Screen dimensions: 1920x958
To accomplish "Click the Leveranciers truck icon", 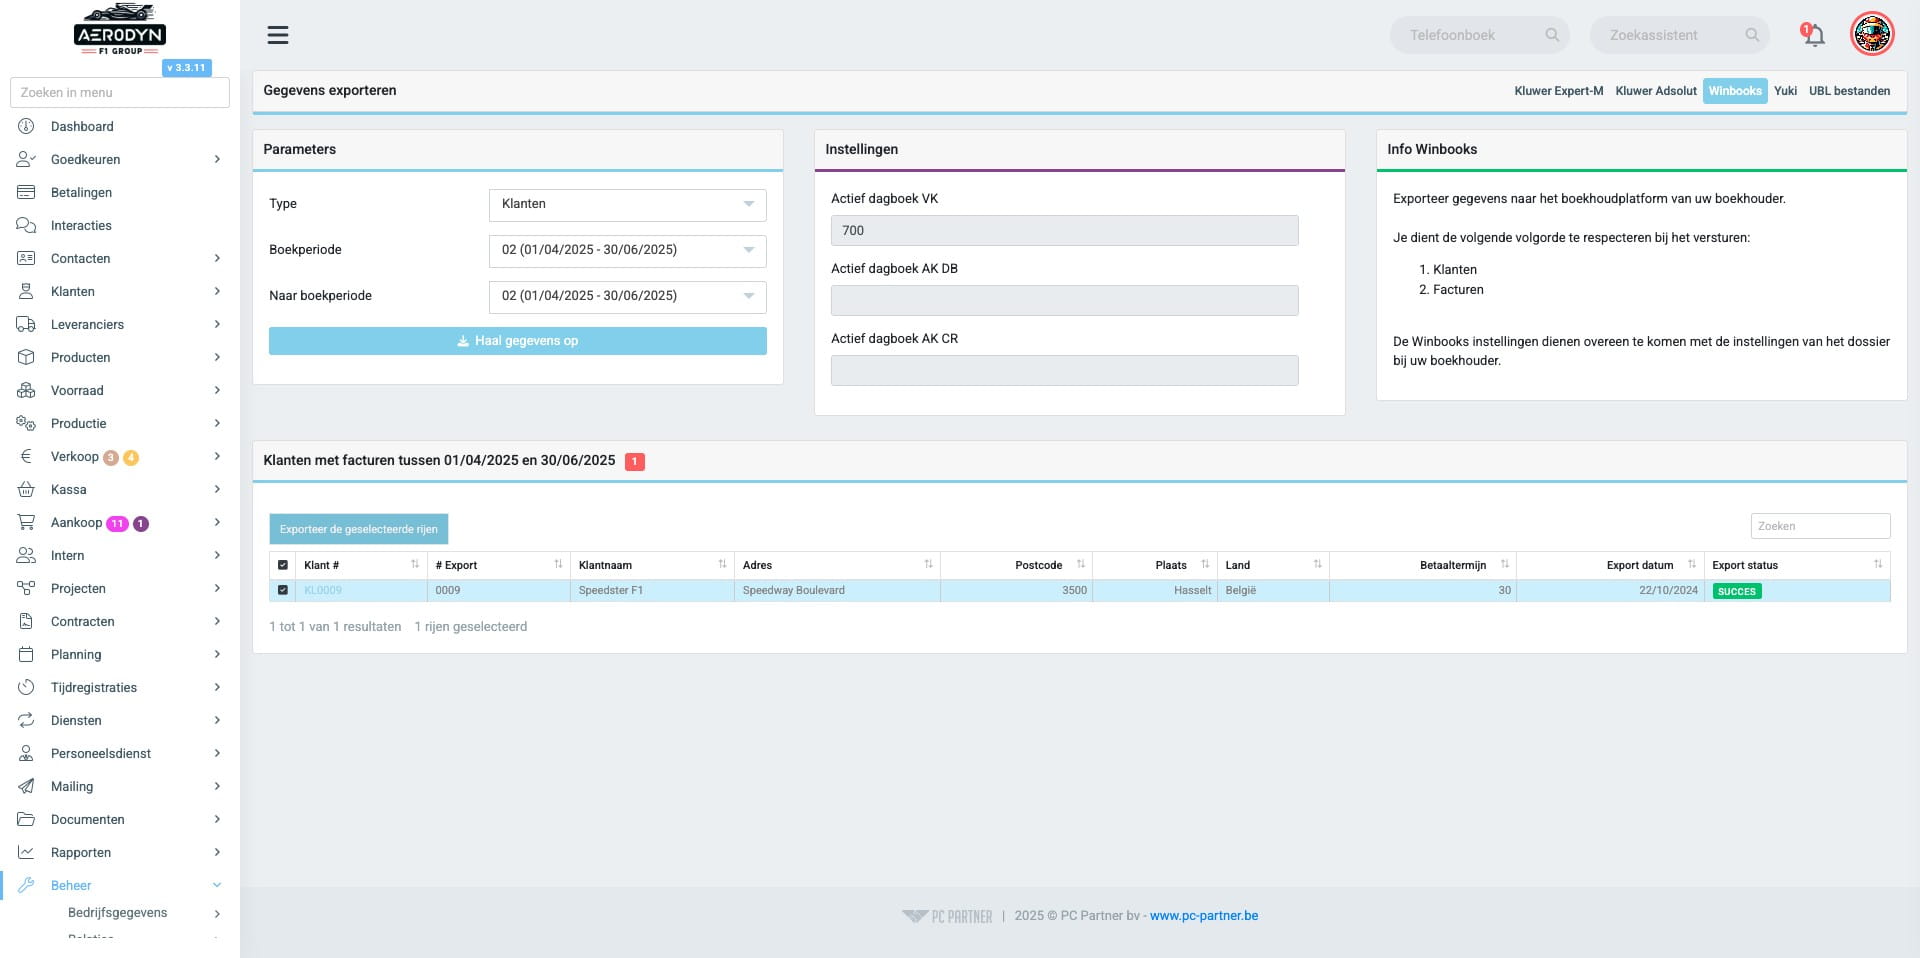I will click(26, 324).
